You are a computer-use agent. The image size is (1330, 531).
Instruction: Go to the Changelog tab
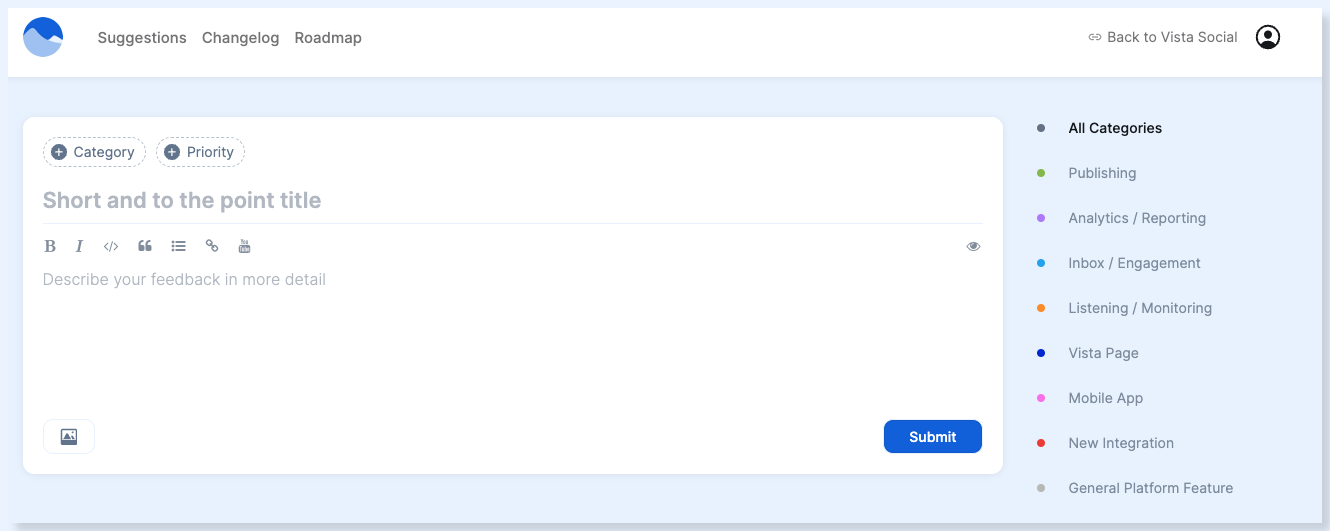tap(240, 38)
